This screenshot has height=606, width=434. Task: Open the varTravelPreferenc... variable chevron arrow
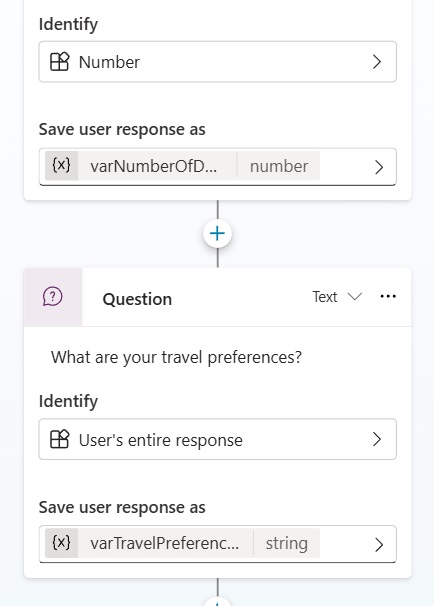click(379, 545)
